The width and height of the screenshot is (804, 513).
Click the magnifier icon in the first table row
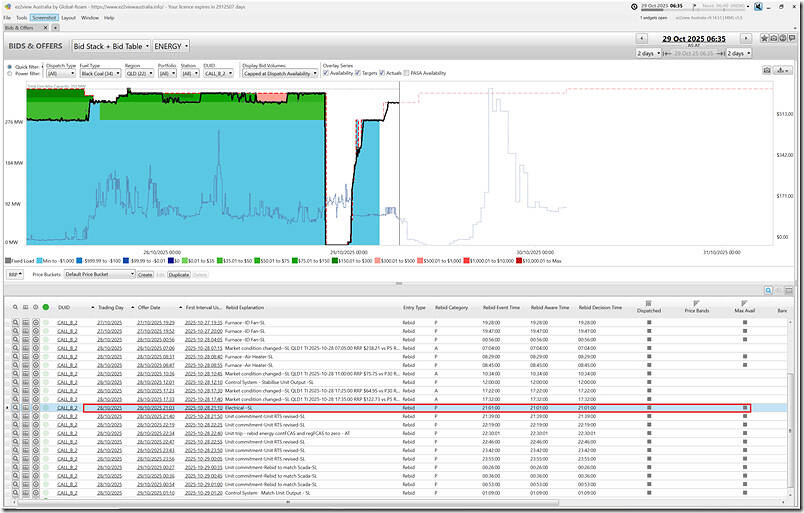tap(17, 323)
